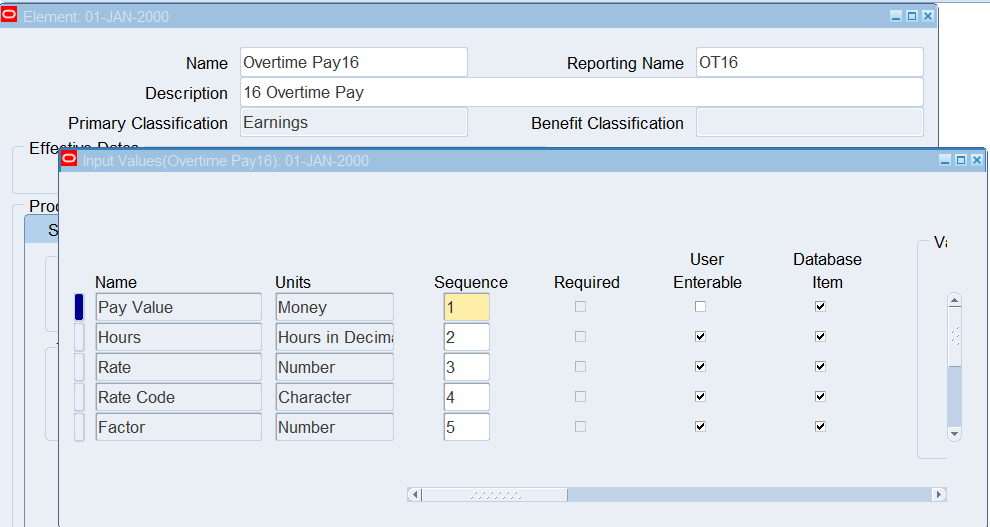The width and height of the screenshot is (990, 527).
Task: Close the Input Values window
Action: tap(977, 160)
